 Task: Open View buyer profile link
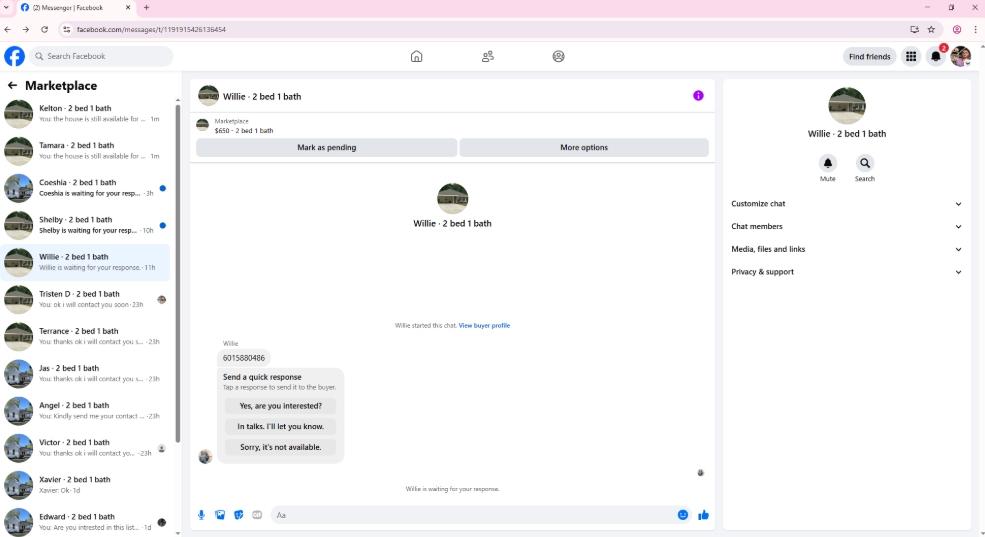pos(484,325)
